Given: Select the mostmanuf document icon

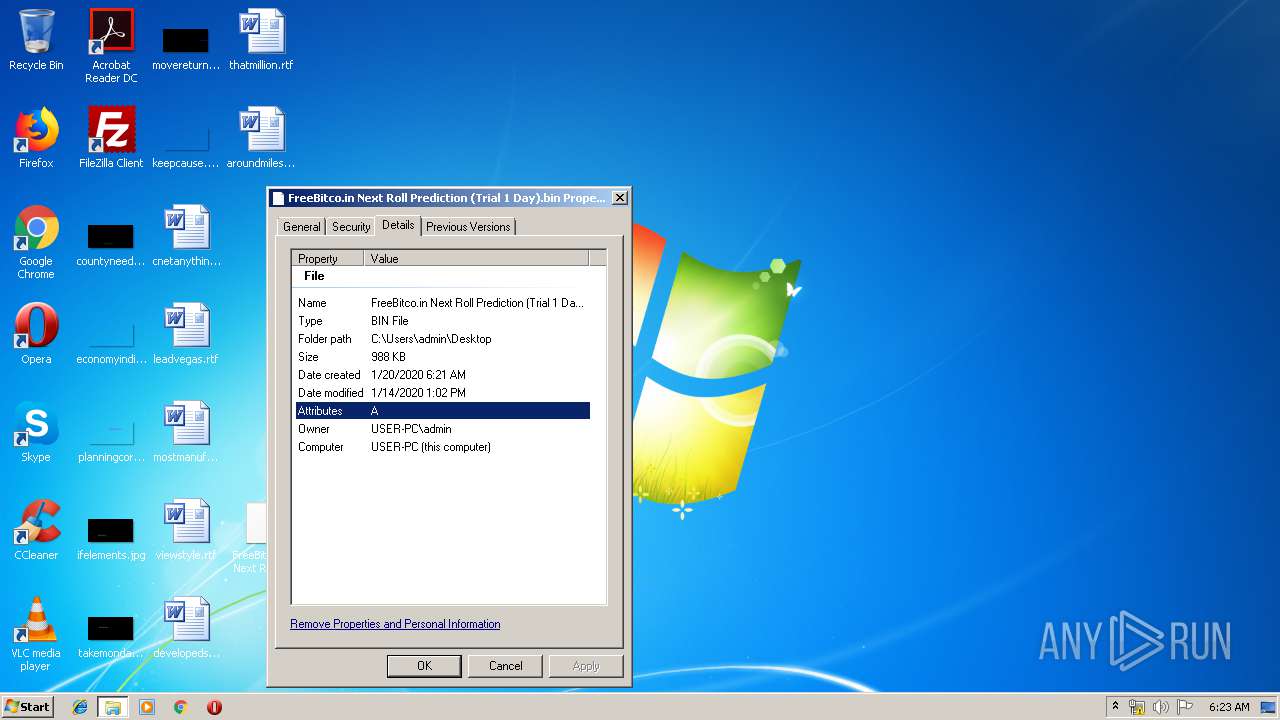Looking at the screenshot, I should (x=186, y=432).
